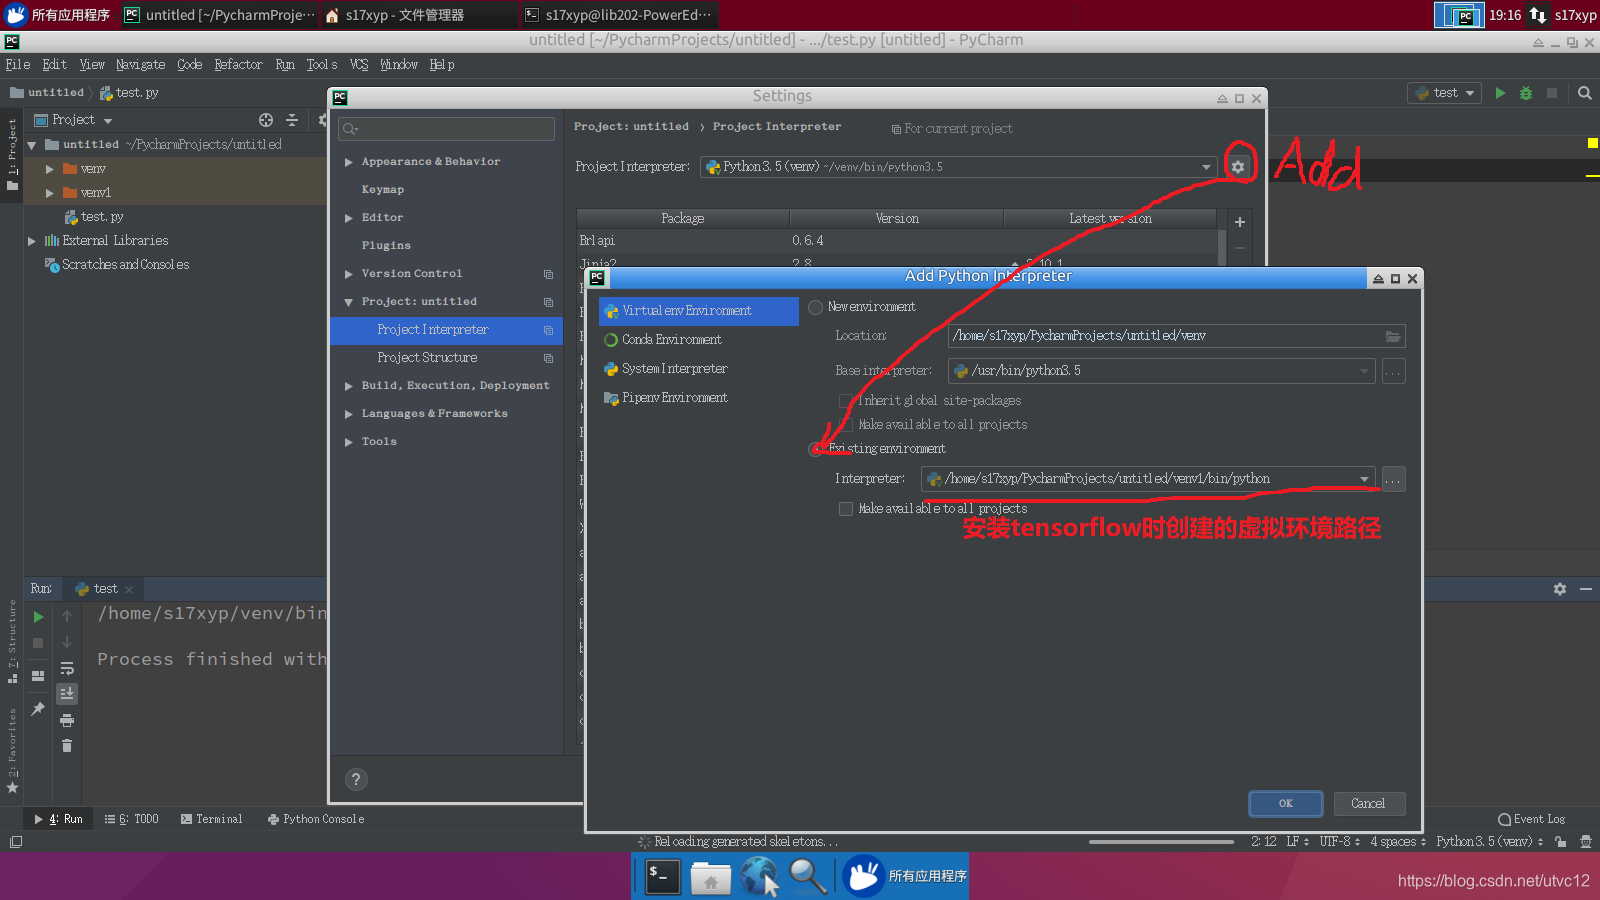Click the 4 spaces indent setting in status bar
Image resolution: width=1600 pixels, height=900 pixels.
coord(1398,842)
